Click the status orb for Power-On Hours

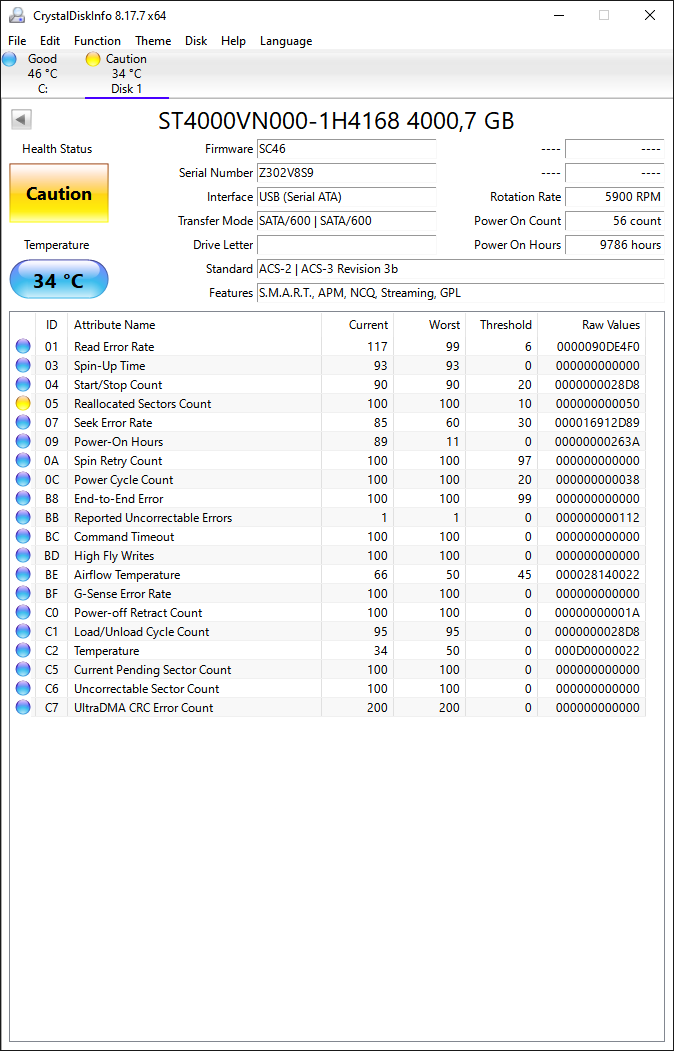[23, 442]
